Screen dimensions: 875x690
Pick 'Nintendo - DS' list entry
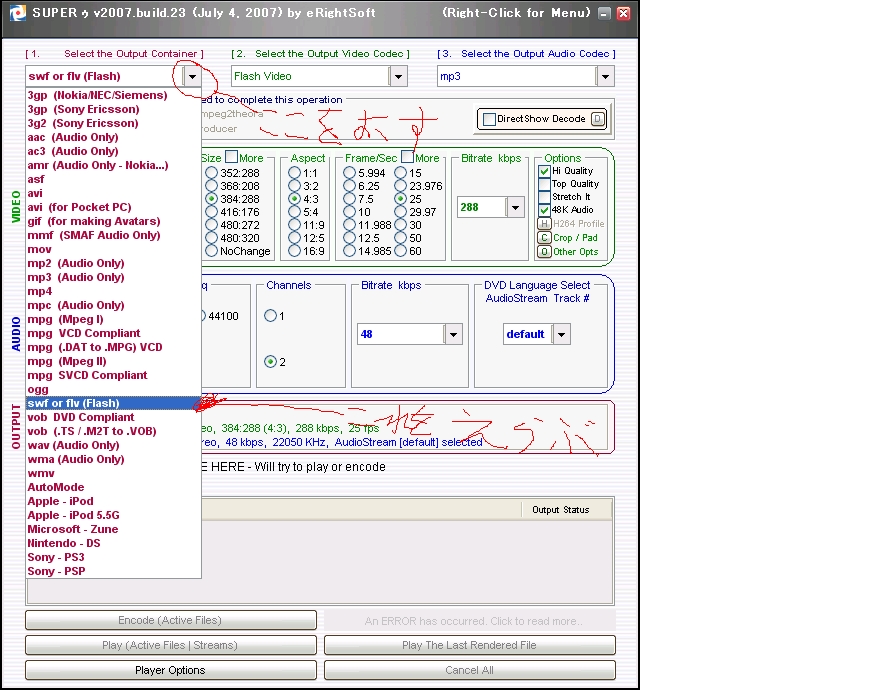click(113, 543)
